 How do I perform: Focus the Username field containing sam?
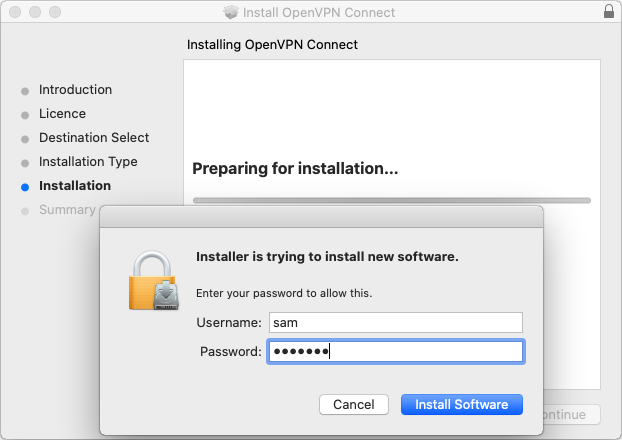click(x=395, y=322)
